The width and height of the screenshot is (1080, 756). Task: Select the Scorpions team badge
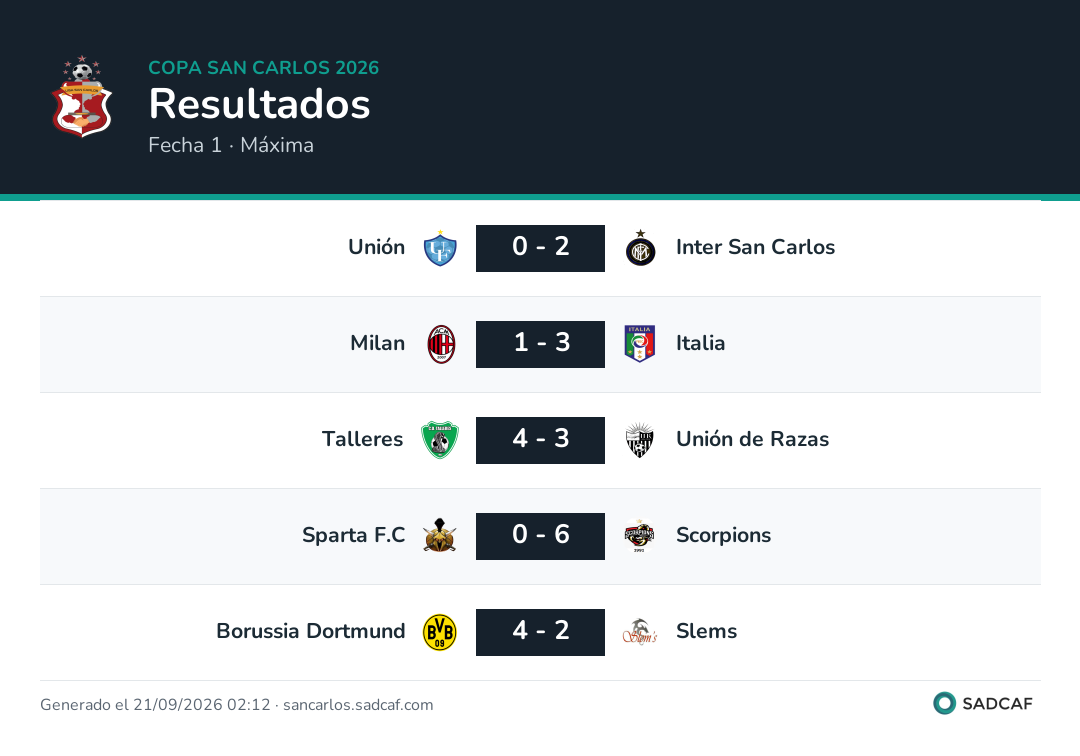640,536
